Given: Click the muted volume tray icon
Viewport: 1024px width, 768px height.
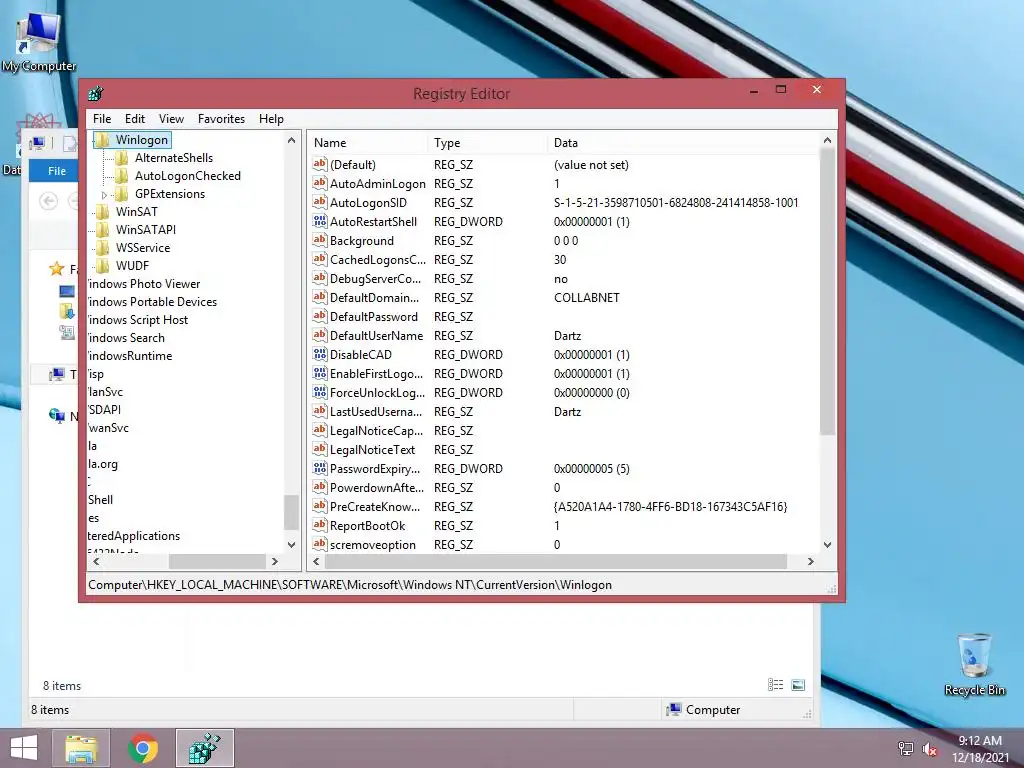Looking at the screenshot, I should click(x=930, y=749).
